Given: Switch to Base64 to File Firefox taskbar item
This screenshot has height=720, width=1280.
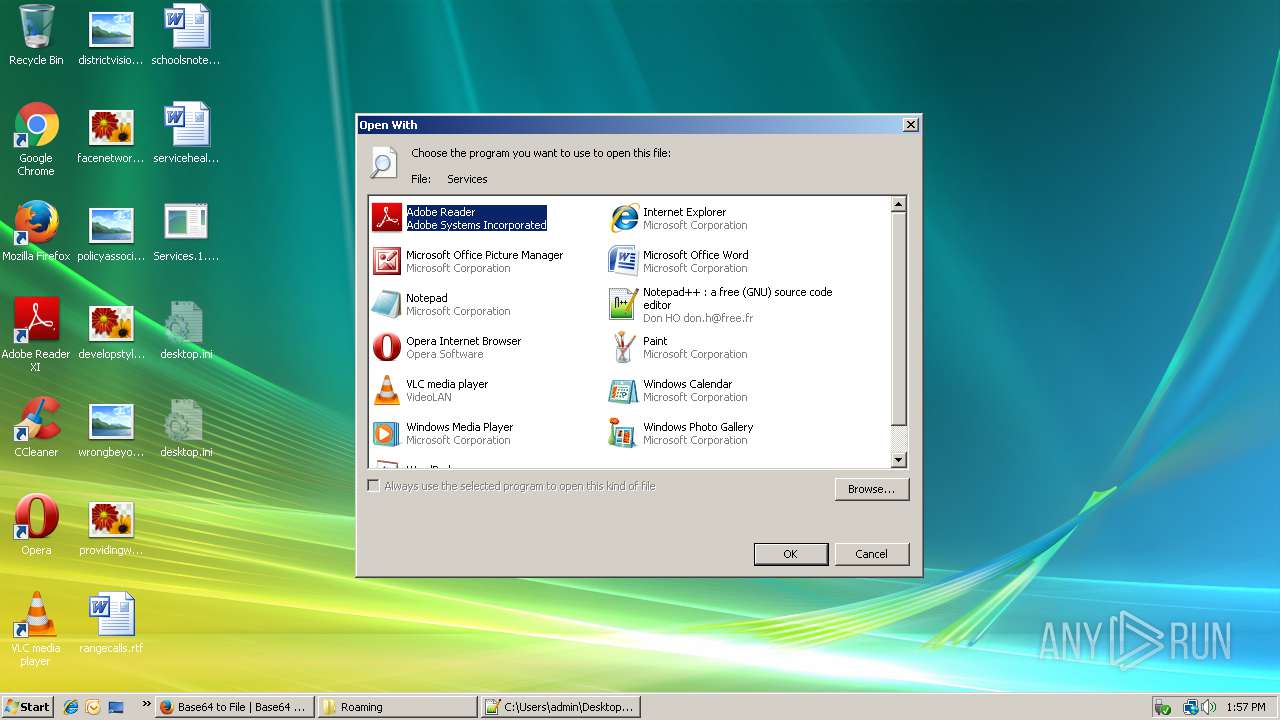Looking at the screenshot, I should [236, 707].
